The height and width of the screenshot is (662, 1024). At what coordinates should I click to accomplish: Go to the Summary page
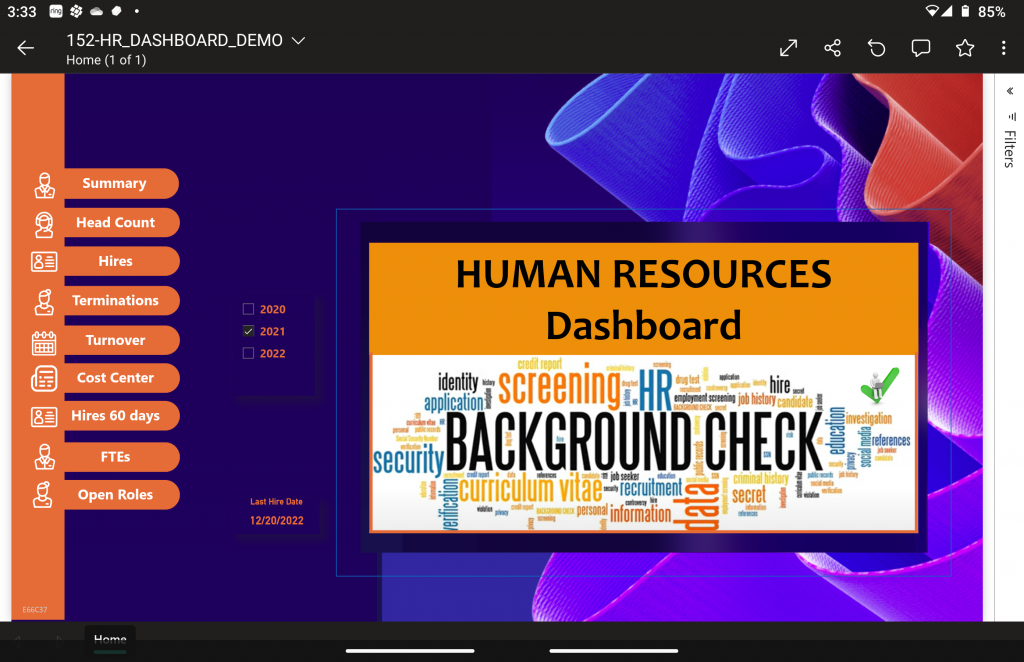point(115,184)
